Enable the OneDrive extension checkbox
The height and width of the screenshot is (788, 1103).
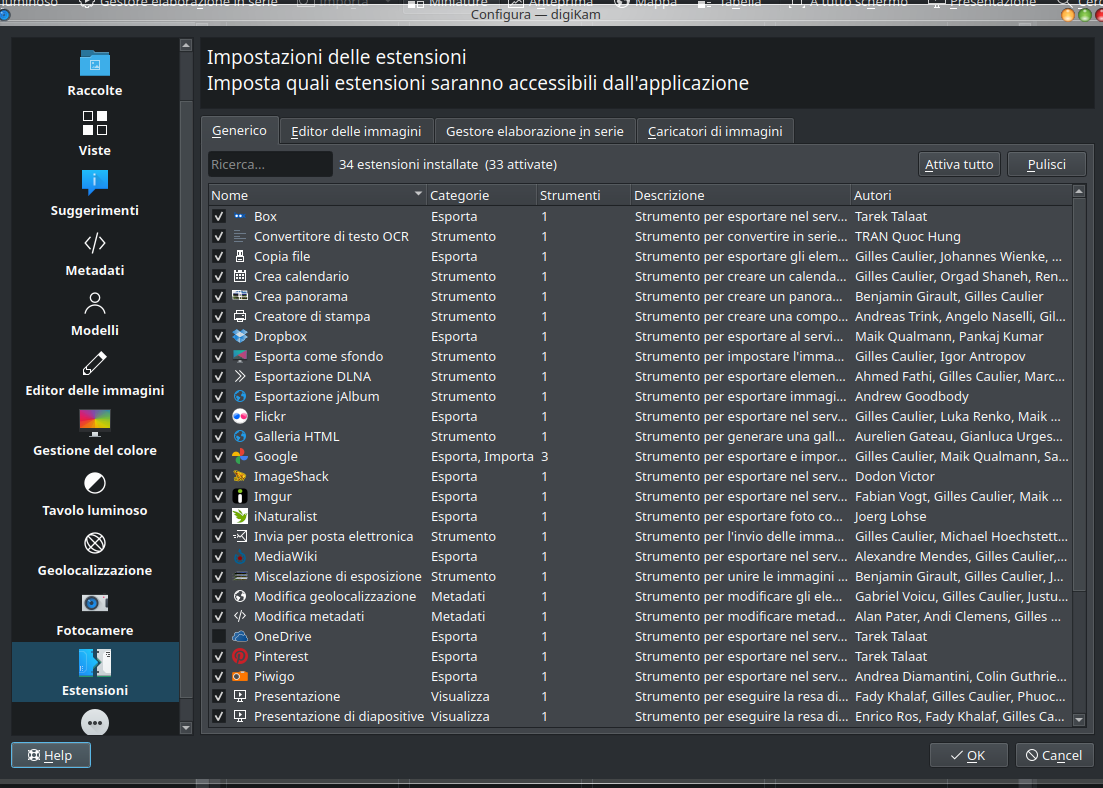pos(219,636)
